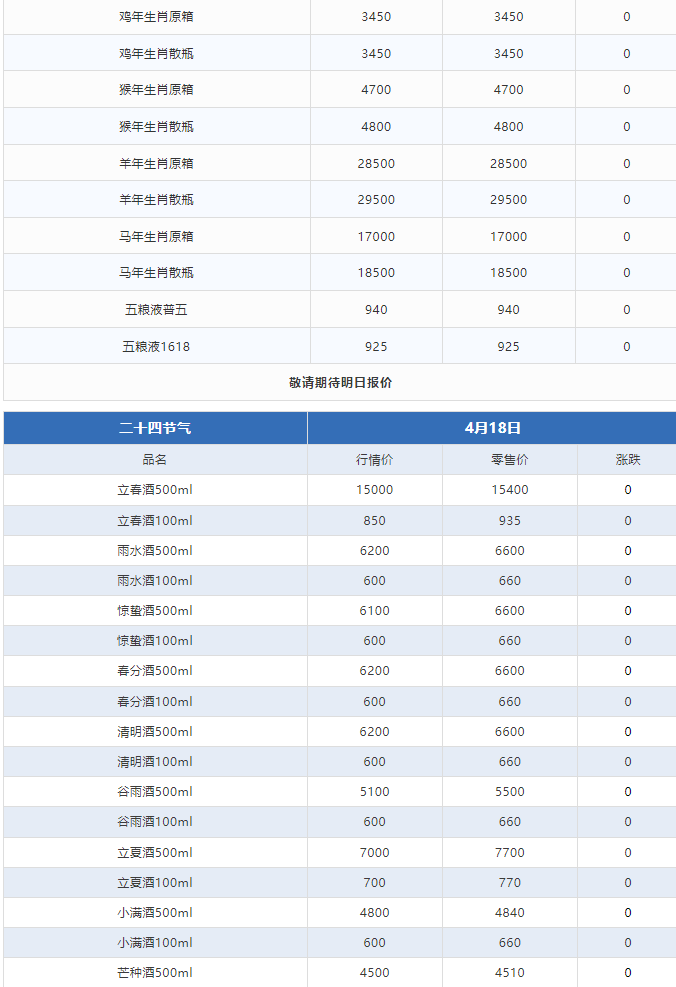Click the change value 0 for 芒种酒500ml

pos(628,973)
